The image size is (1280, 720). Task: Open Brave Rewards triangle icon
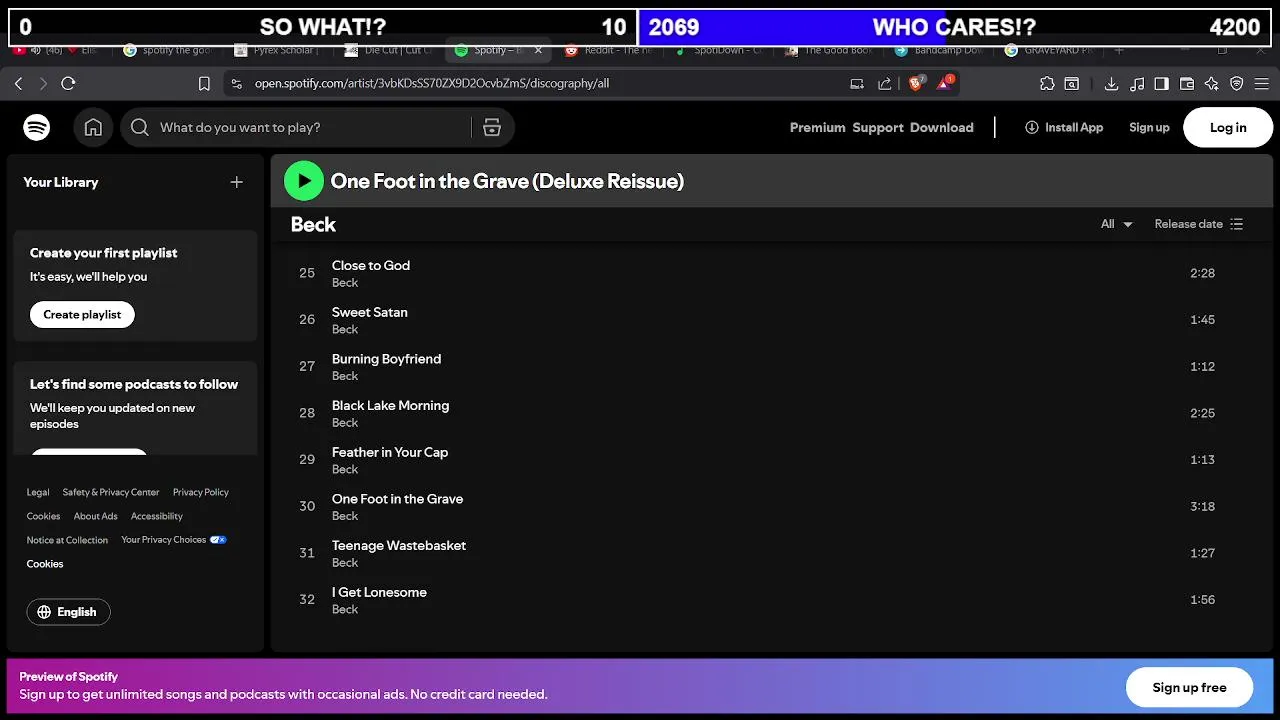945,83
